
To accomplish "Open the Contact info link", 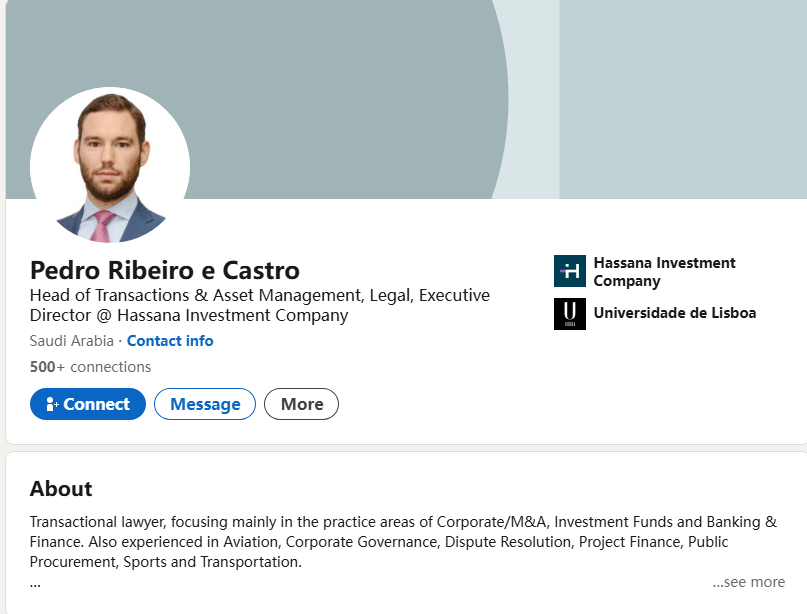I will 170,341.
